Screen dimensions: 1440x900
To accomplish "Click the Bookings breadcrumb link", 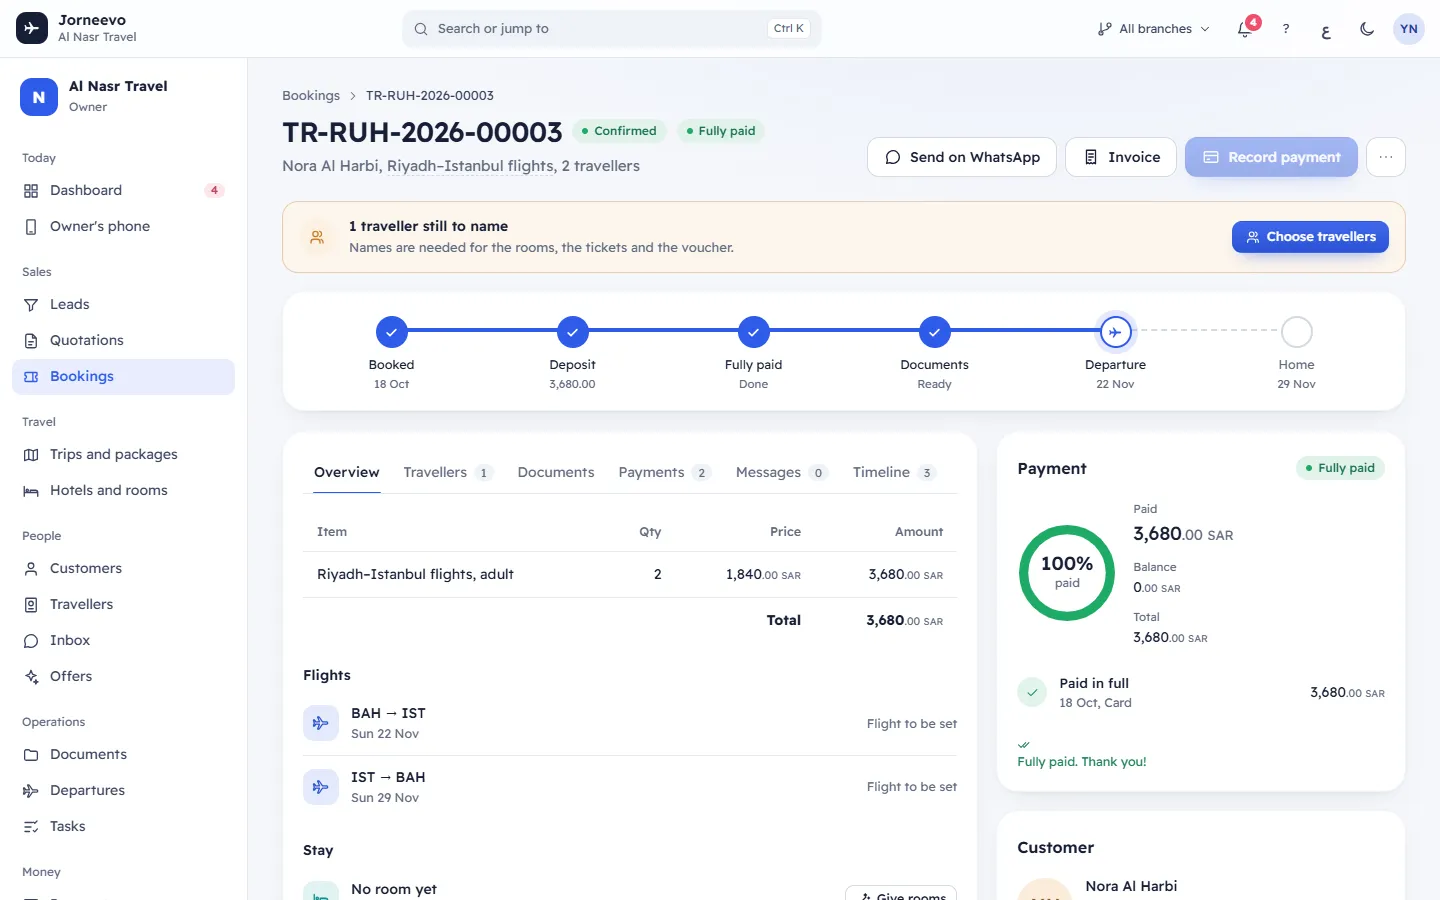I will pyautogui.click(x=311, y=96).
